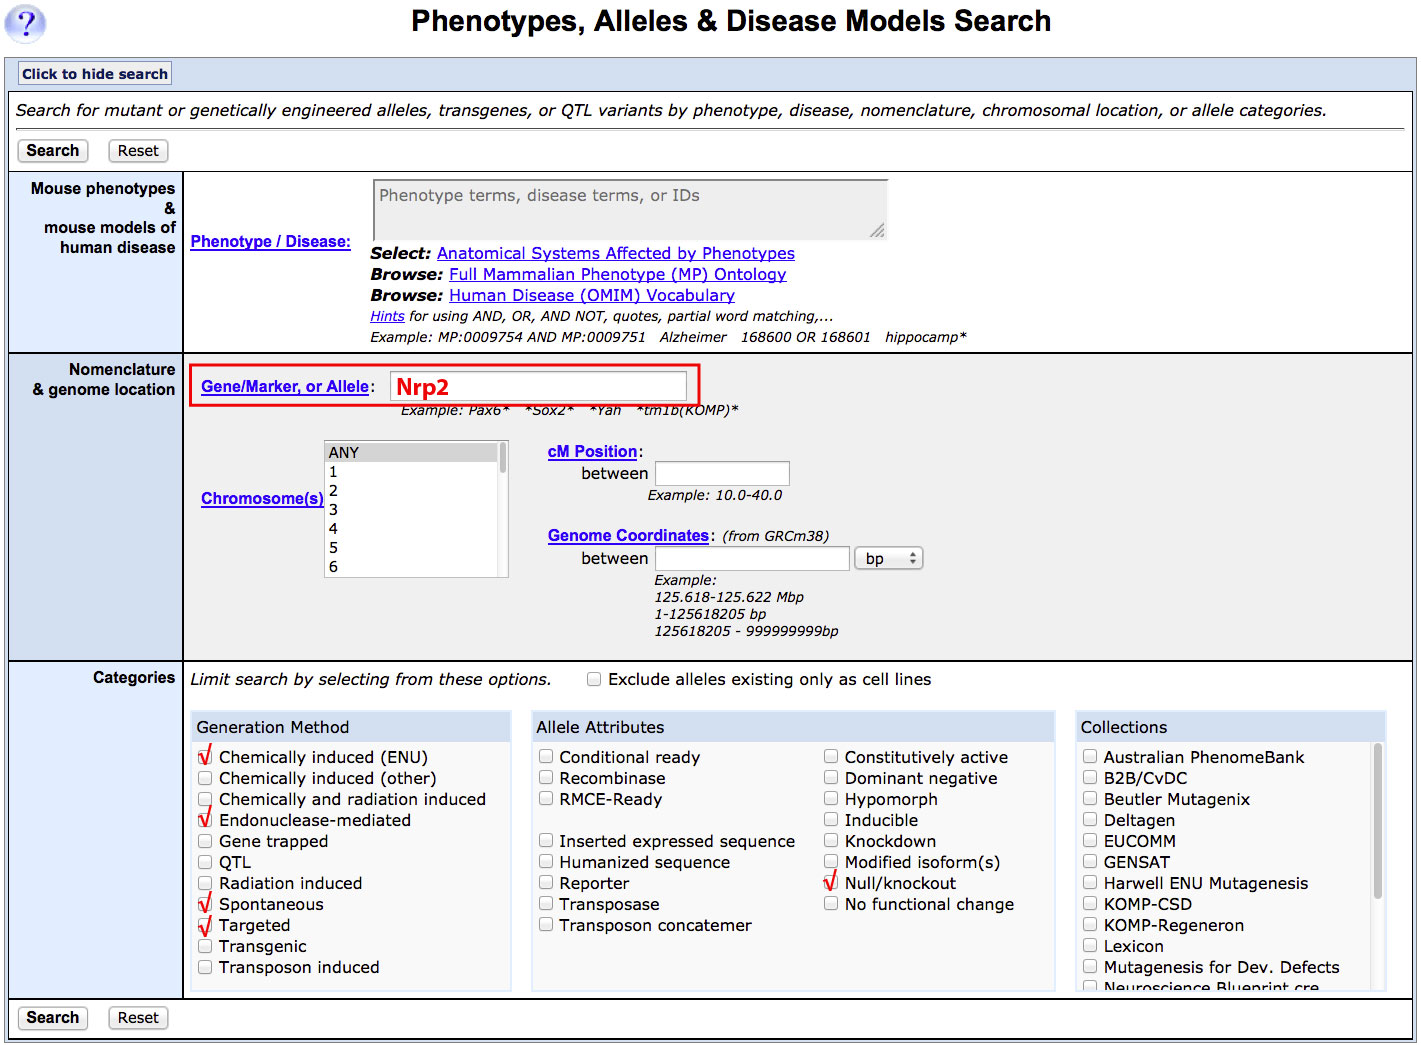Select chromosome 1 in the list

pos(412,472)
